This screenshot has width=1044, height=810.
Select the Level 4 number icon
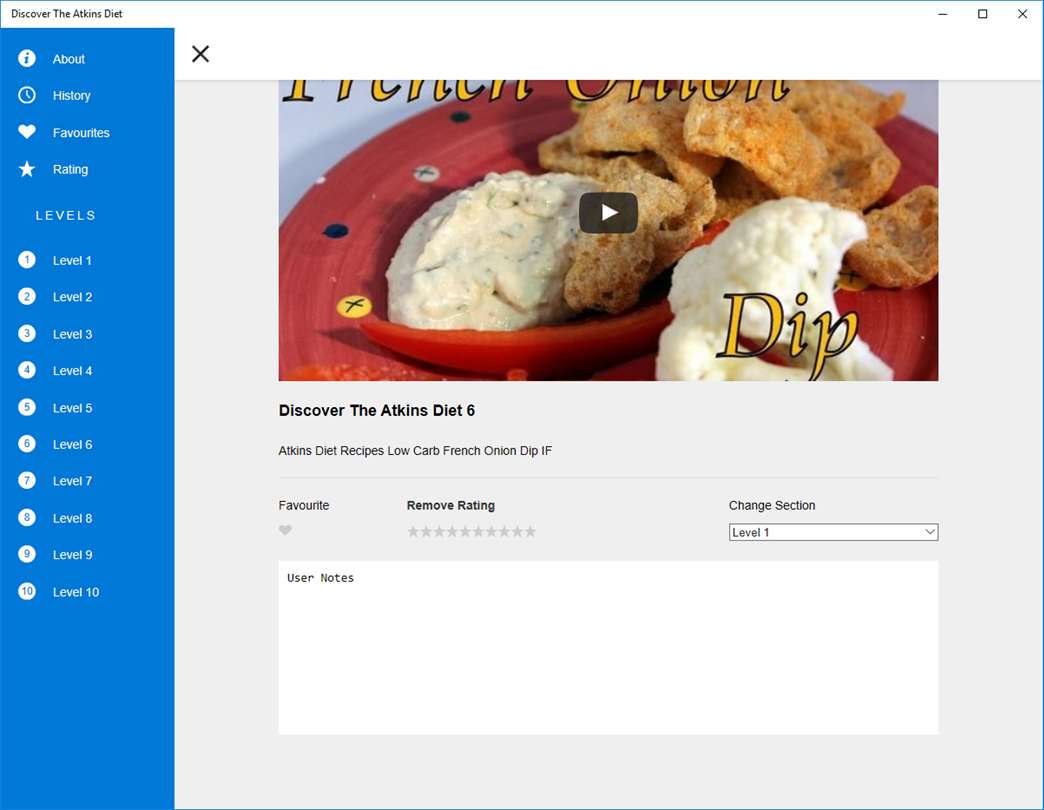(27, 370)
